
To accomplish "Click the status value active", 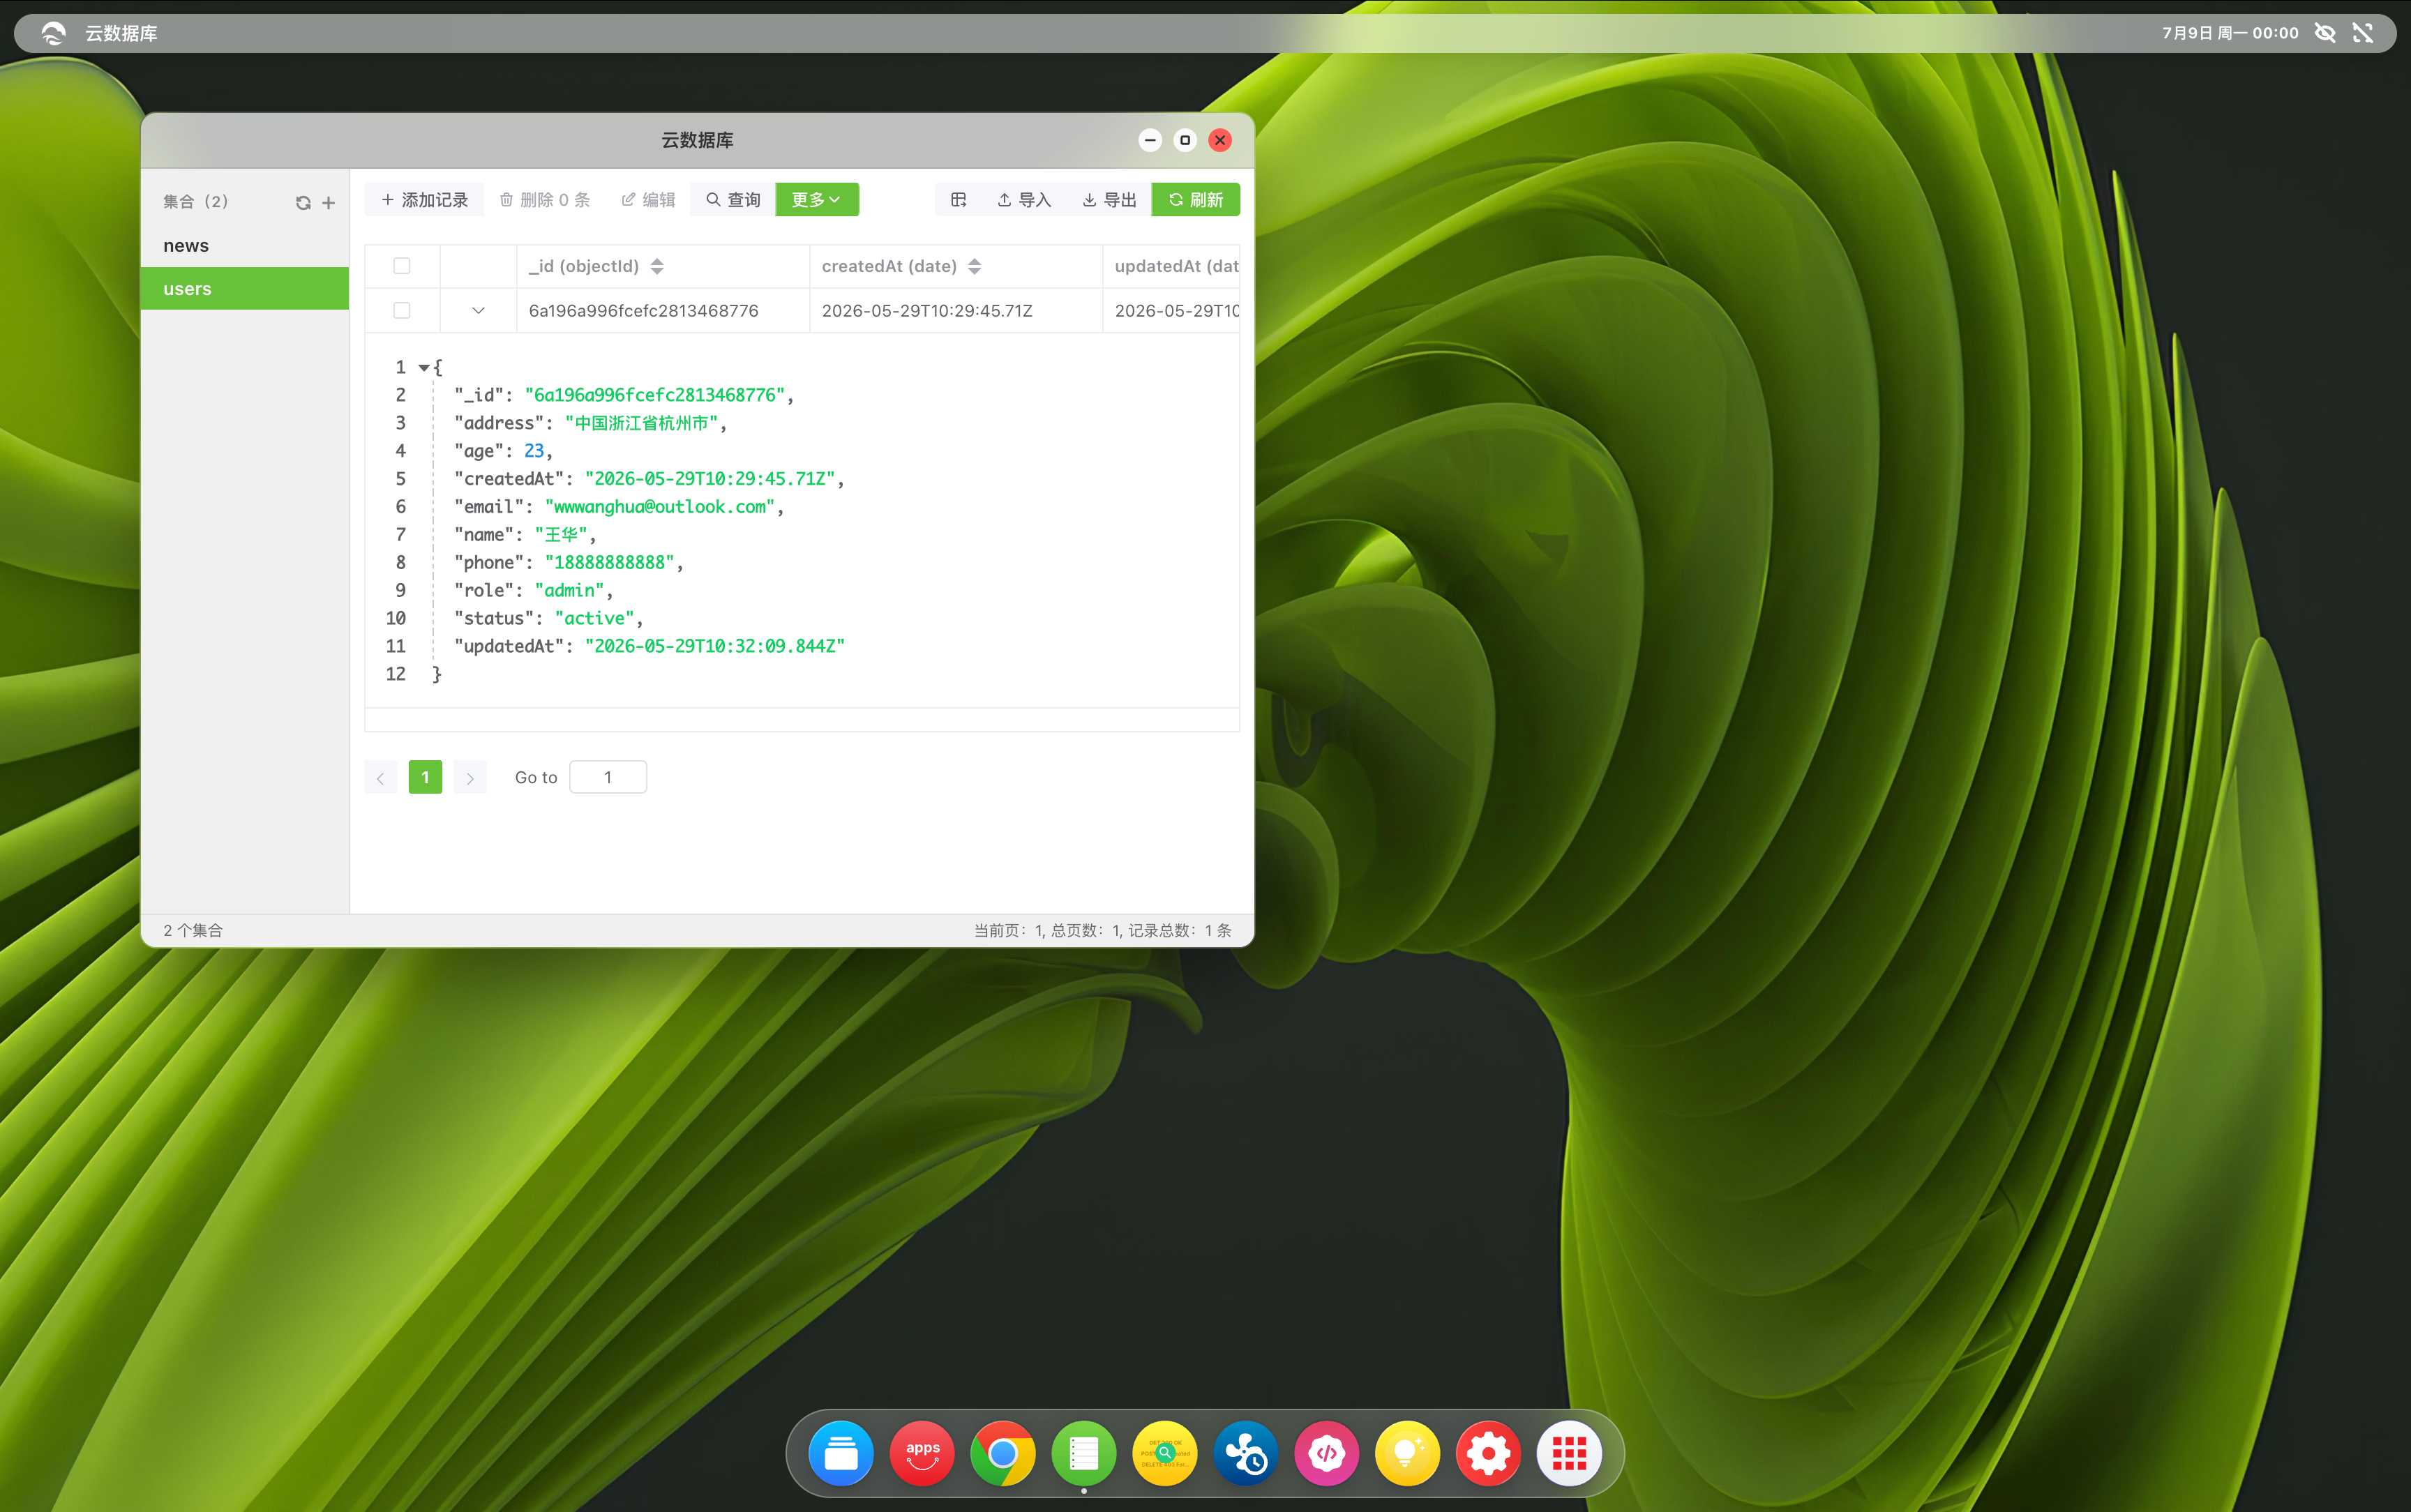I will 595,619.
